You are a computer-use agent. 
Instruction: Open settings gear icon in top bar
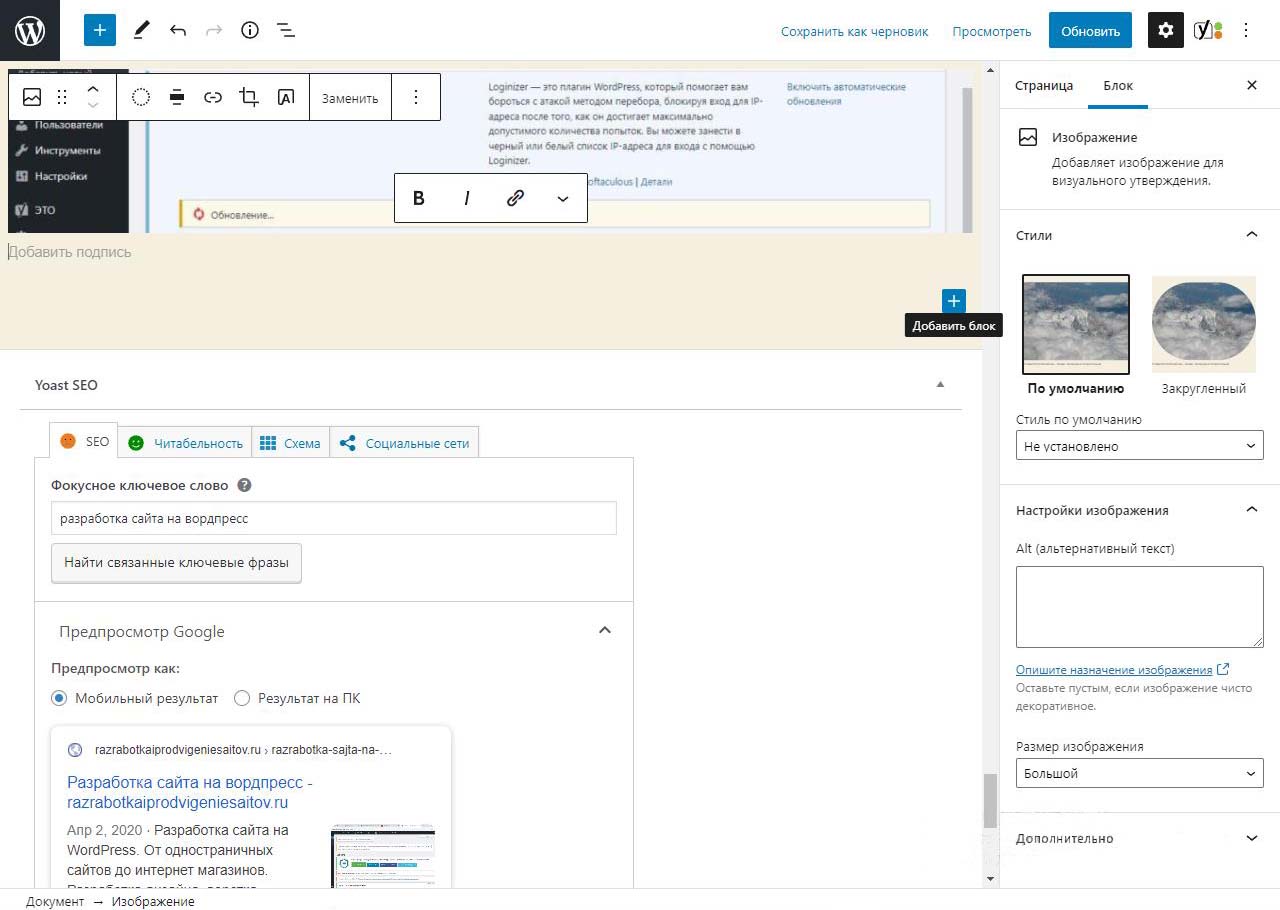[1165, 30]
